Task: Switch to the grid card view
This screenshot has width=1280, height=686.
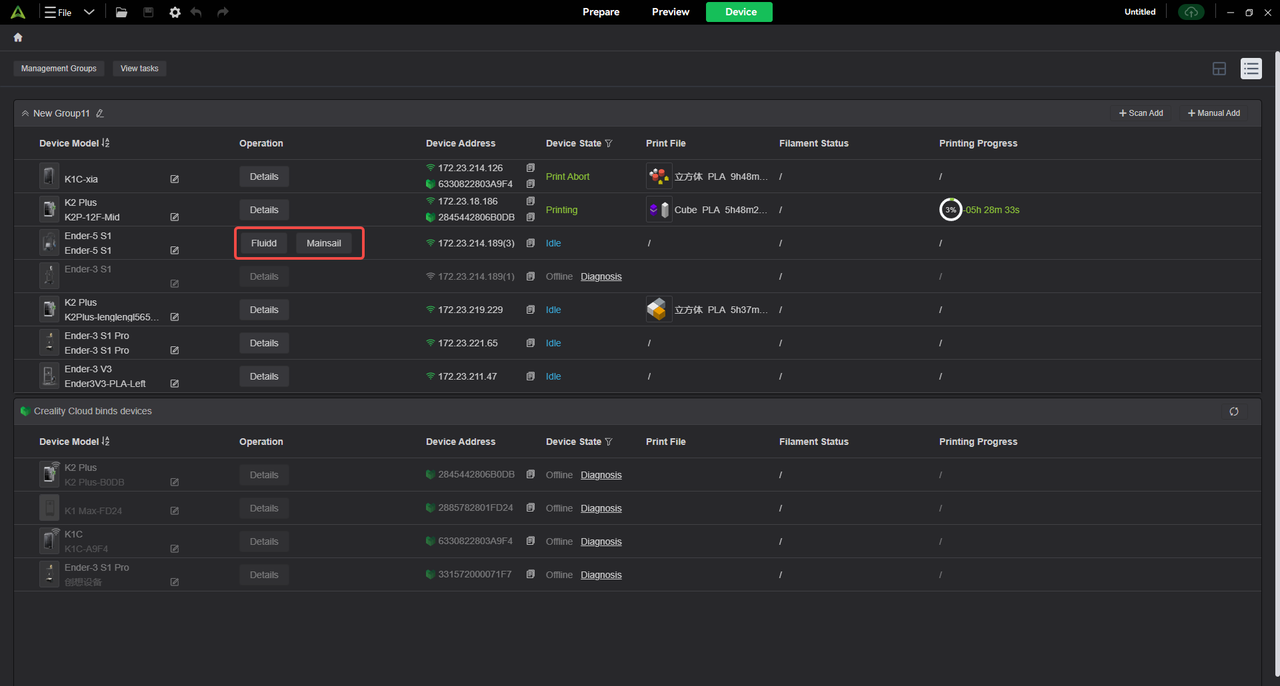Action: click(1219, 68)
